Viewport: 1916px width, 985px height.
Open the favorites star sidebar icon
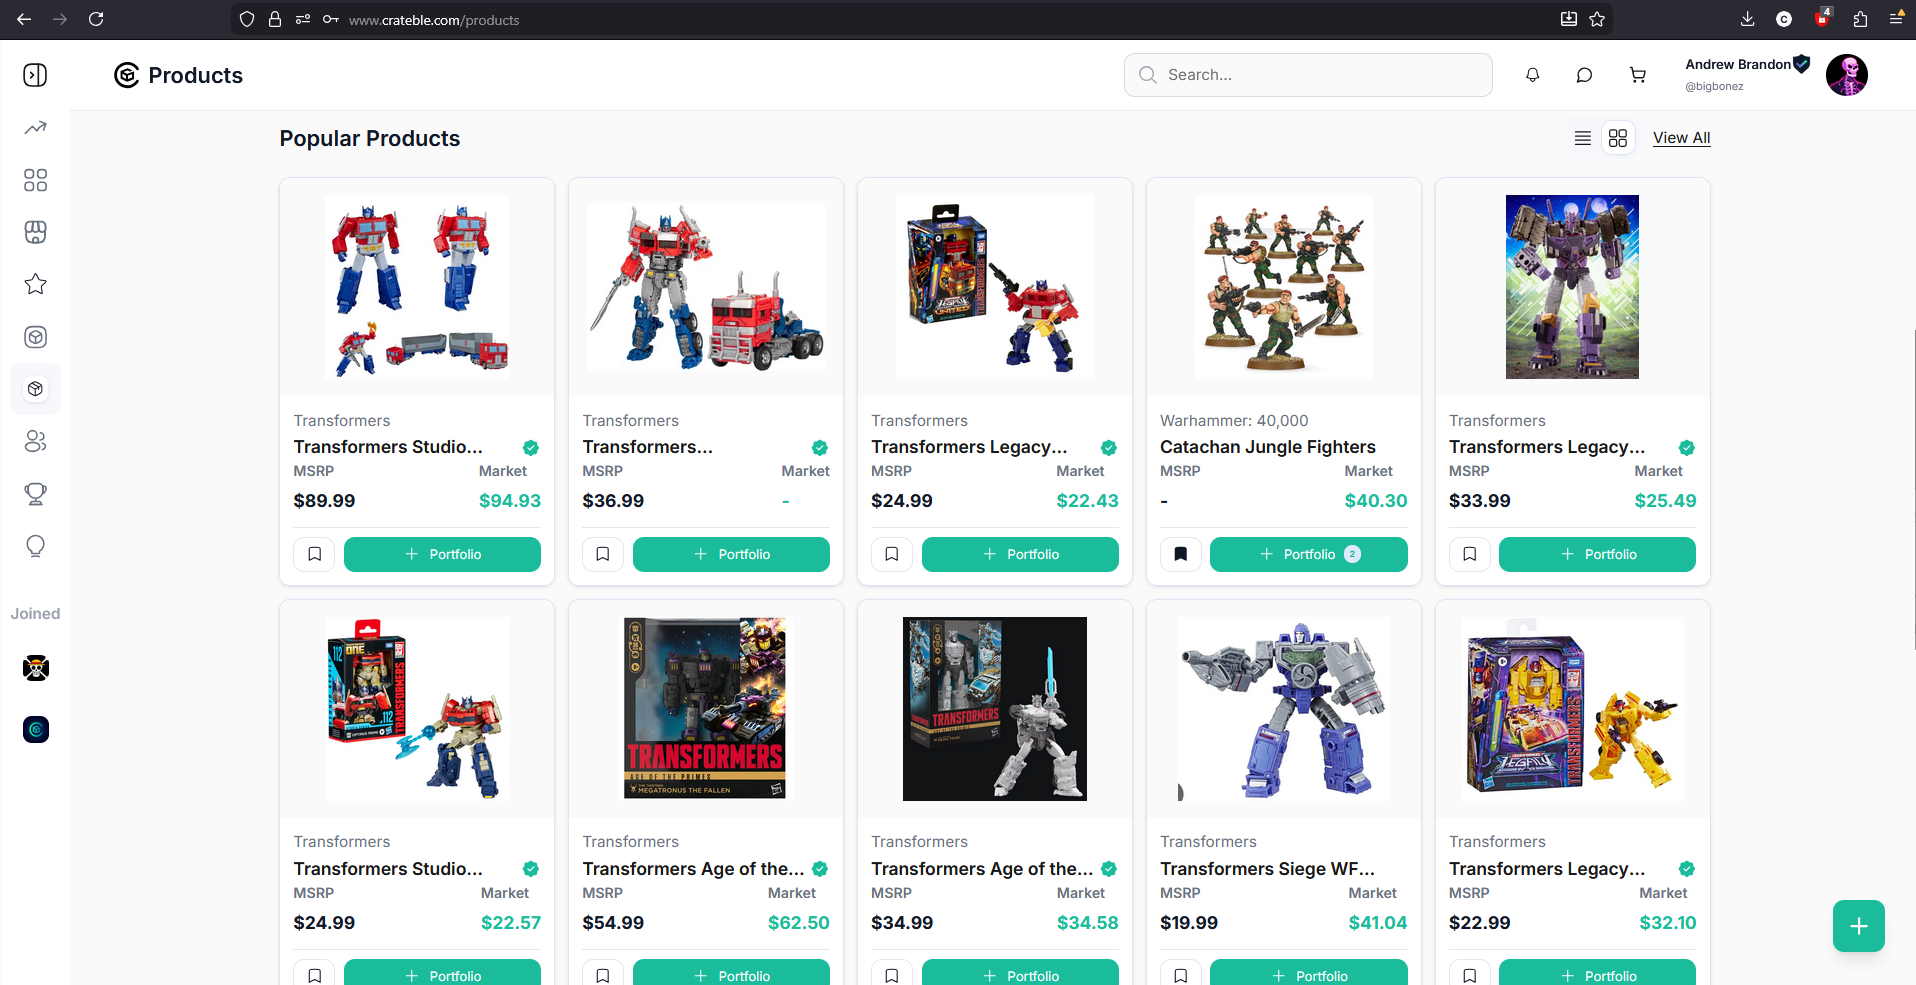click(x=36, y=285)
